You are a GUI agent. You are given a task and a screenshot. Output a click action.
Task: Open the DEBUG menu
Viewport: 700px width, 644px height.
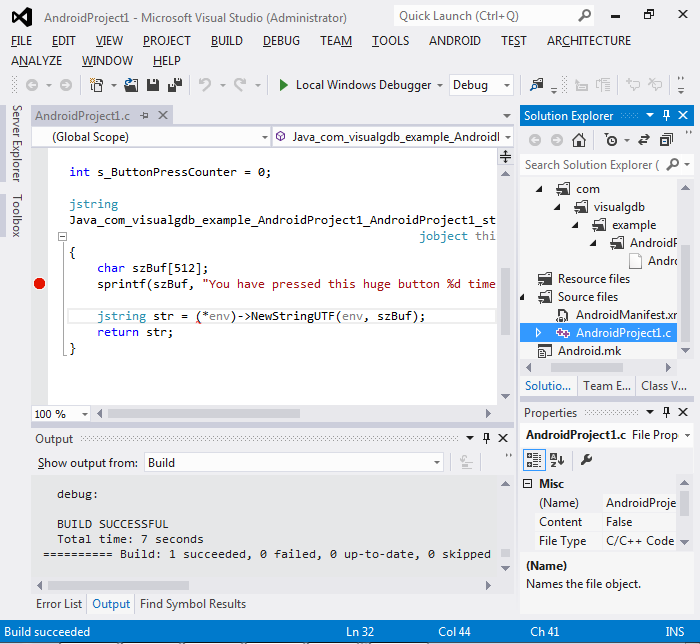[281, 41]
